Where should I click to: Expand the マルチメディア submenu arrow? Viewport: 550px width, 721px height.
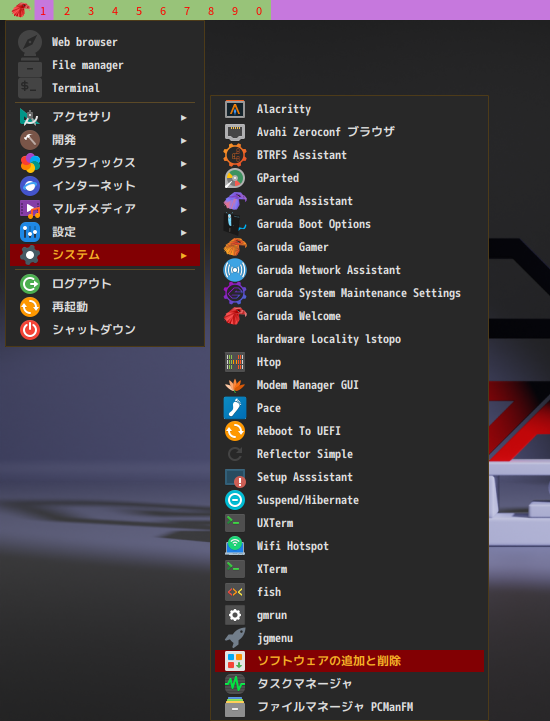click(183, 210)
